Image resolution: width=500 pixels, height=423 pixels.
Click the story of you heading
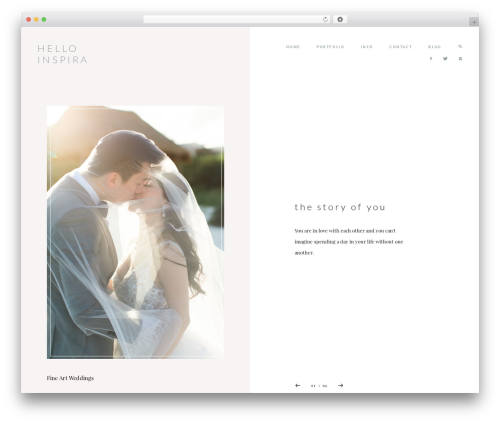tap(340, 207)
